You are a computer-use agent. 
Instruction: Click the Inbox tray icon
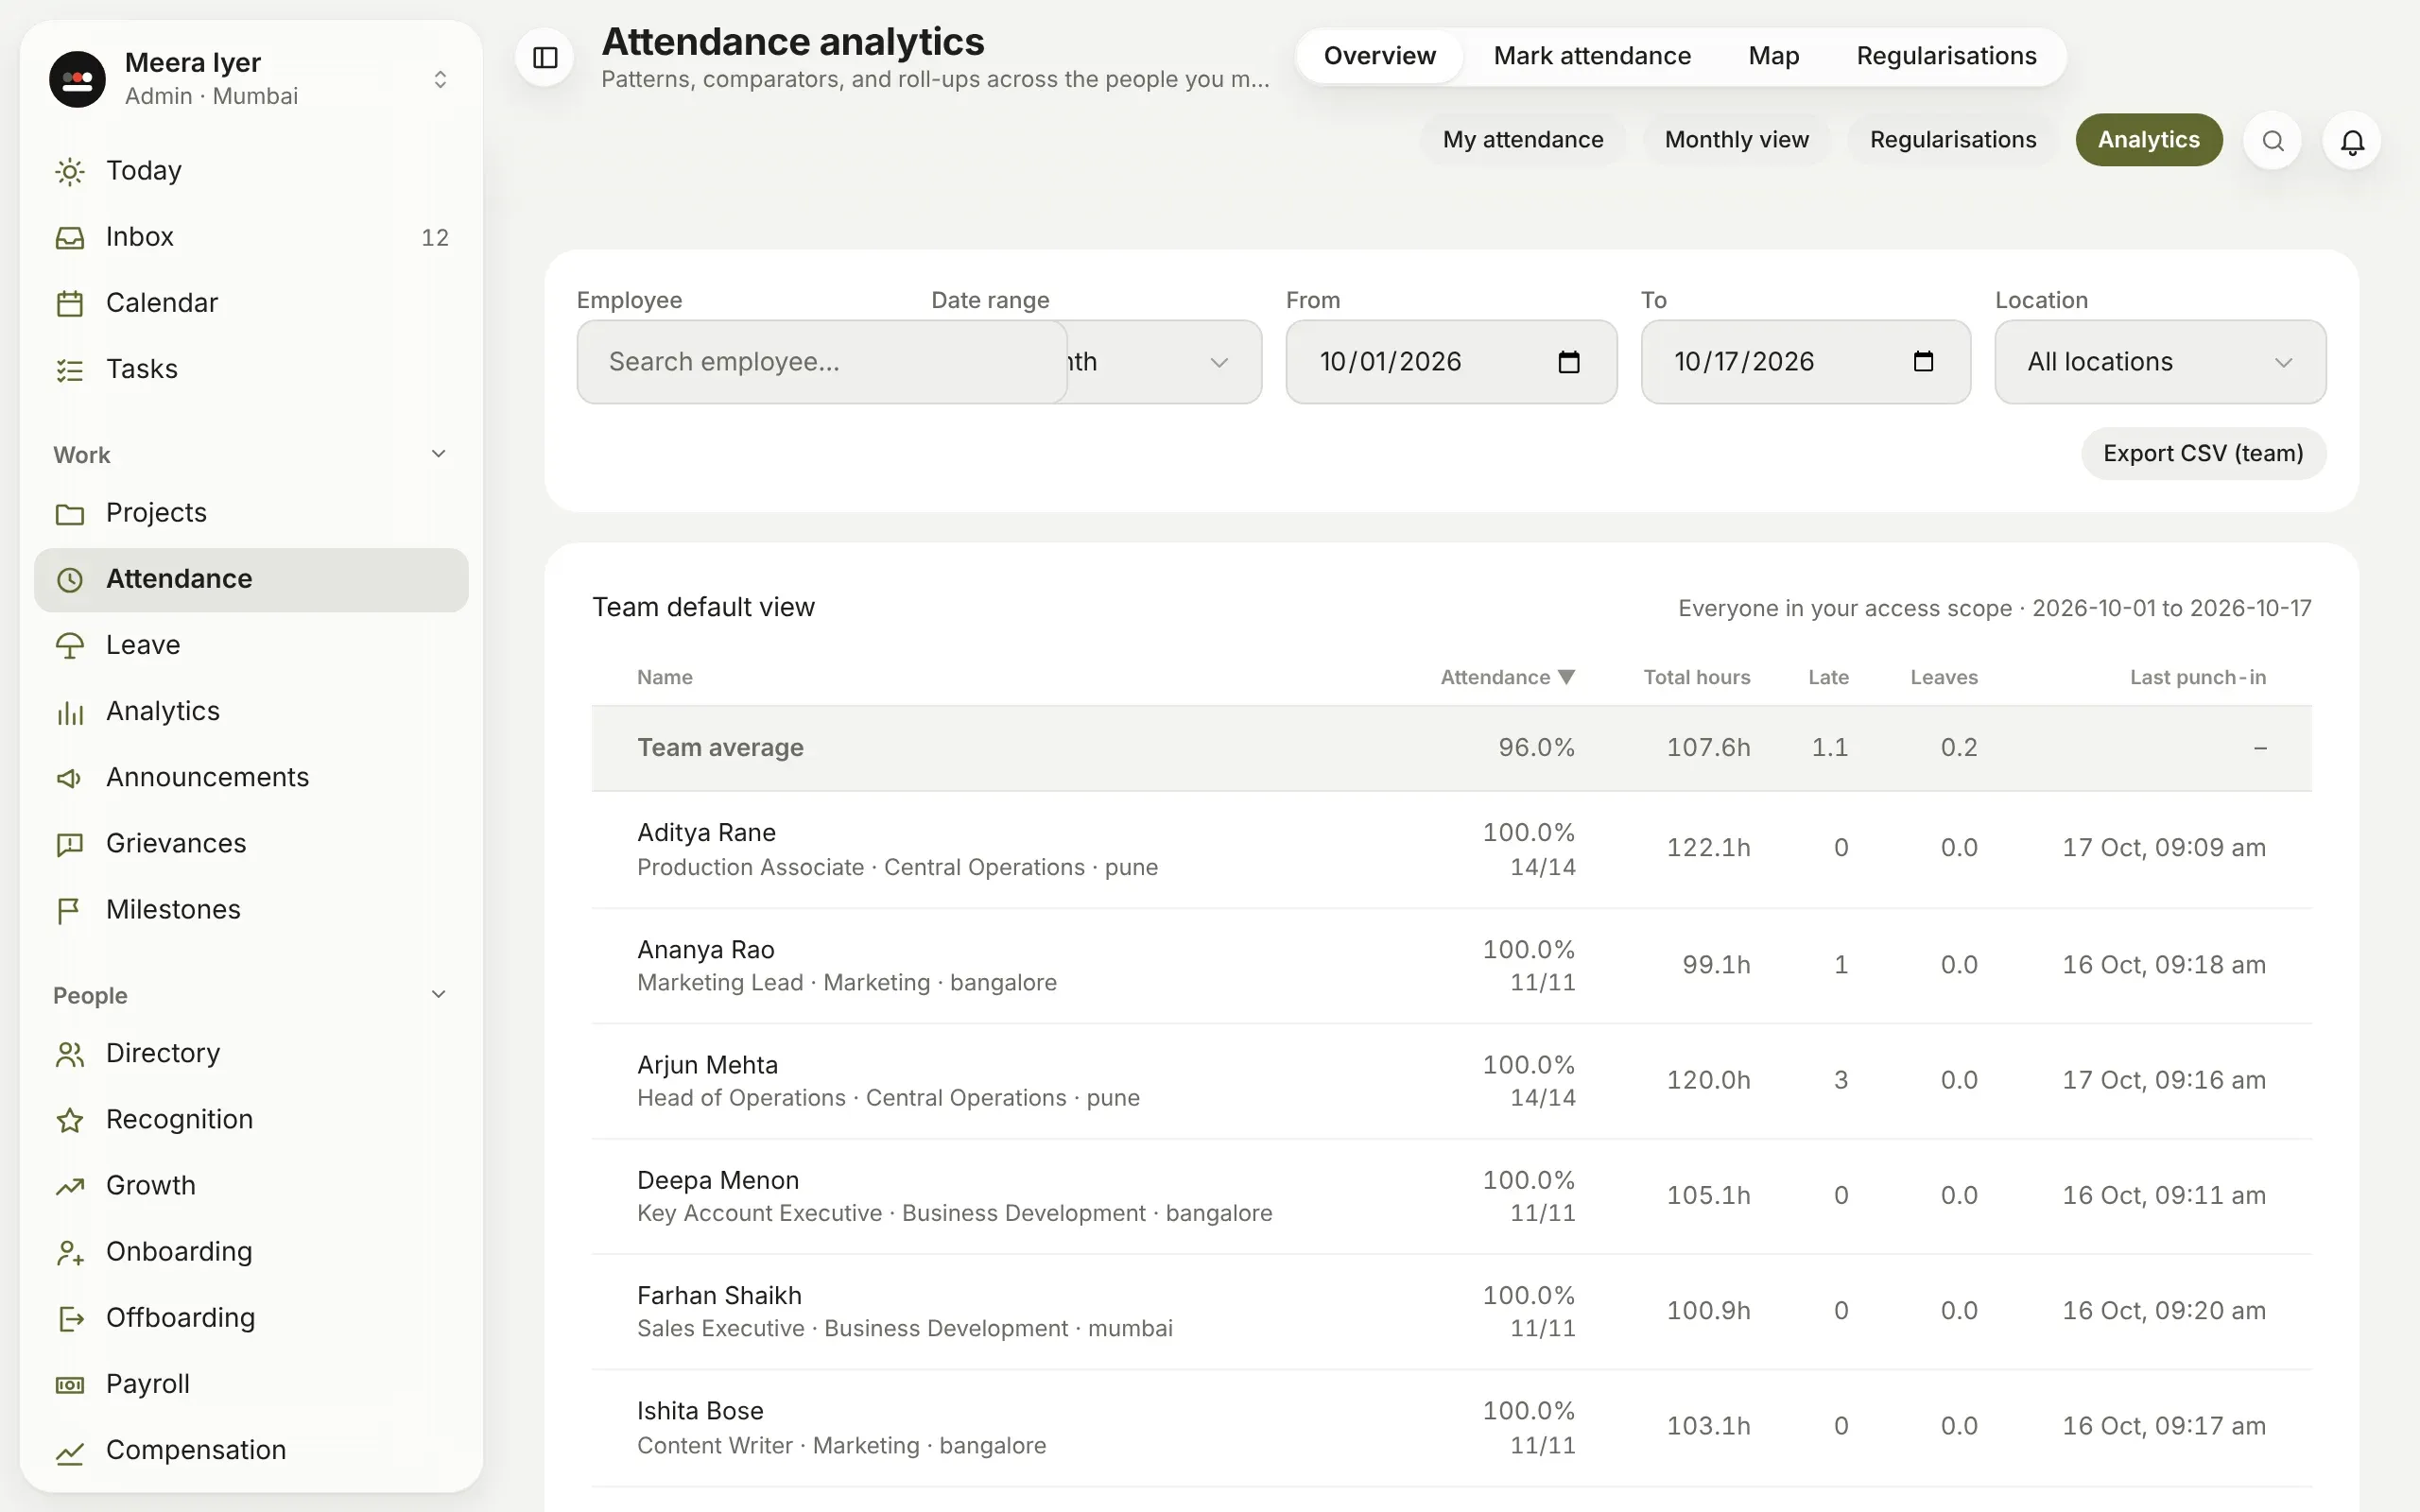click(70, 237)
